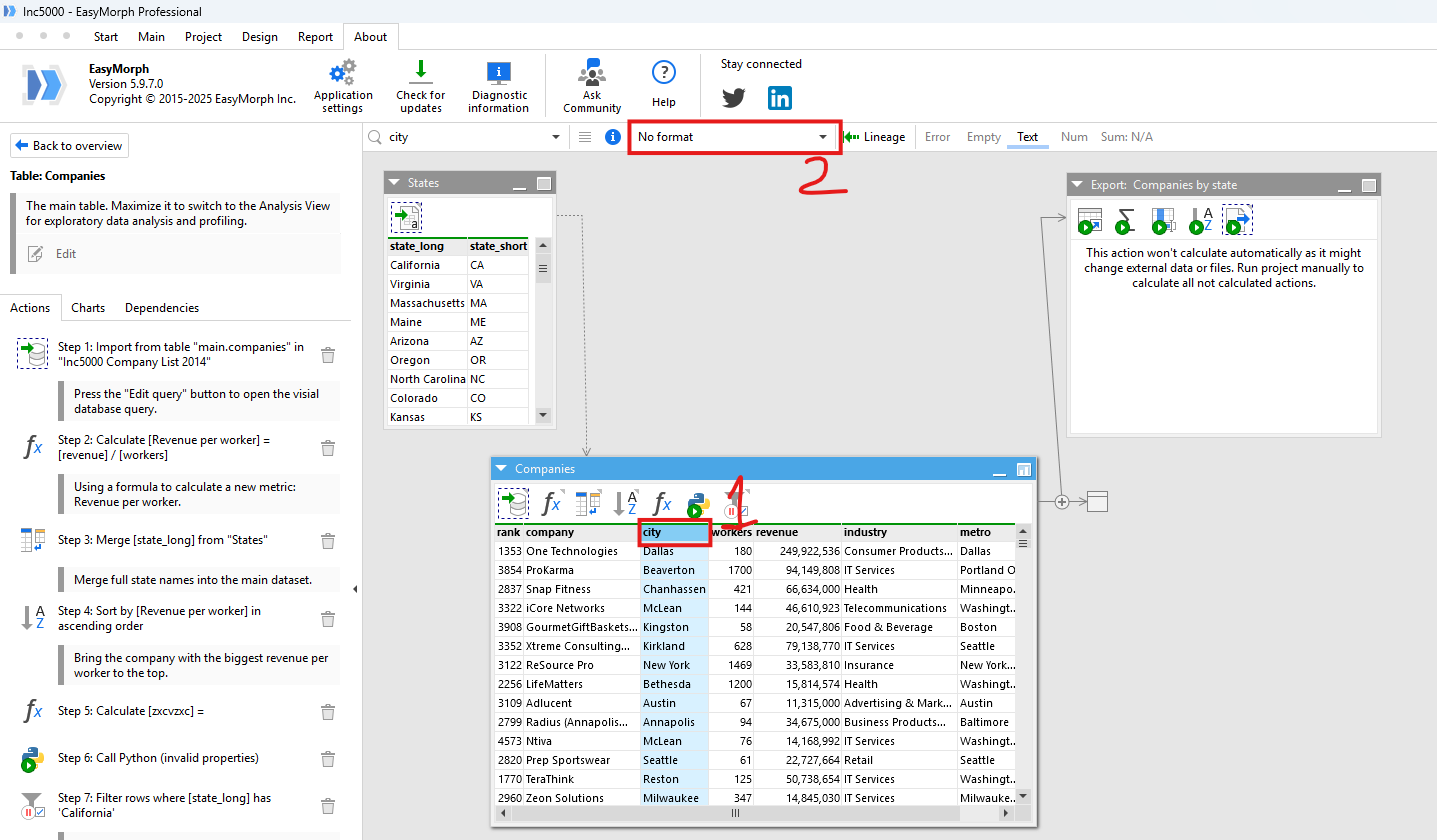The height and width of the screenshot is (840, 1437).
Task: Select import from database action in Companies table
Action: (514, 503)
